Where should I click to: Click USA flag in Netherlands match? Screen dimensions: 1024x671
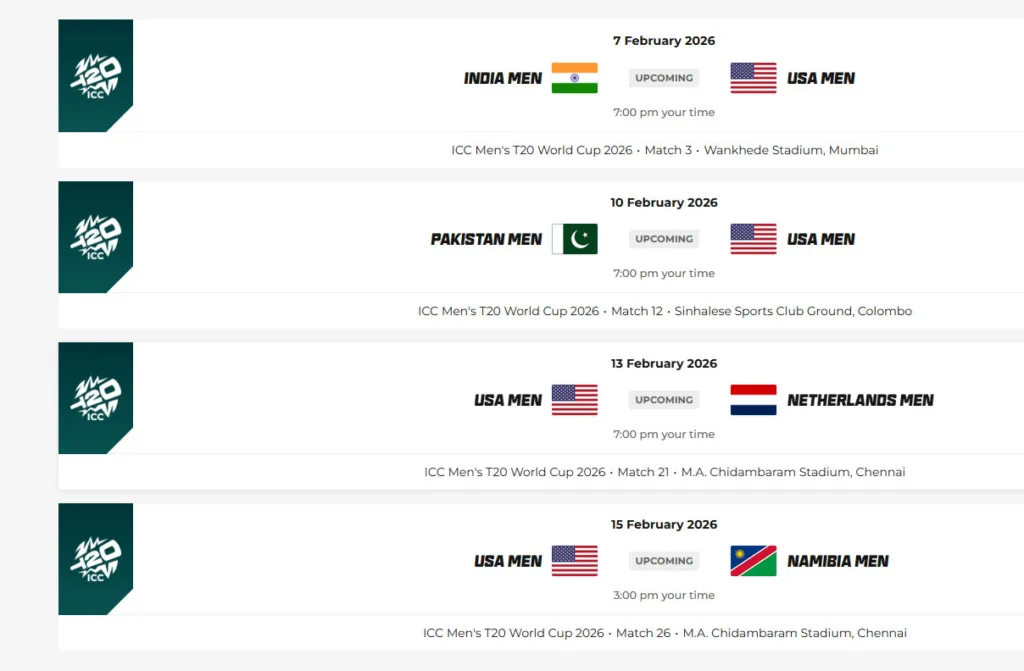[574, 400]
